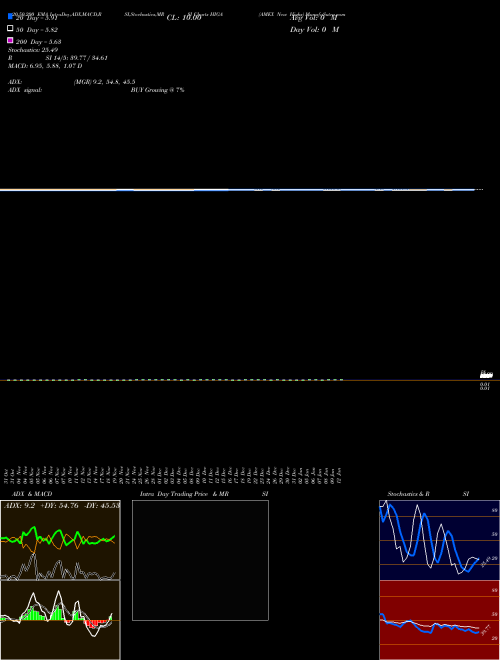Click the 'BUY Growing @ 7%' signal text
Image resolution: width=500 pixels, height=660 pixels.
click(x=157, y=90)
